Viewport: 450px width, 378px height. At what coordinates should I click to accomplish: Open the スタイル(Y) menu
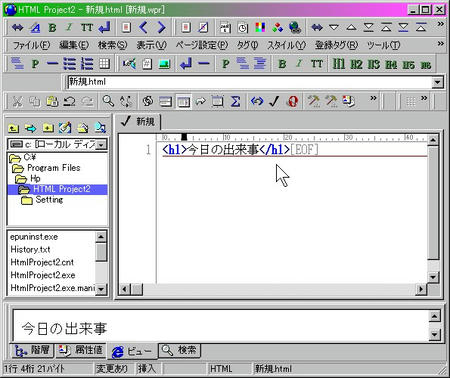coord(286,45)
